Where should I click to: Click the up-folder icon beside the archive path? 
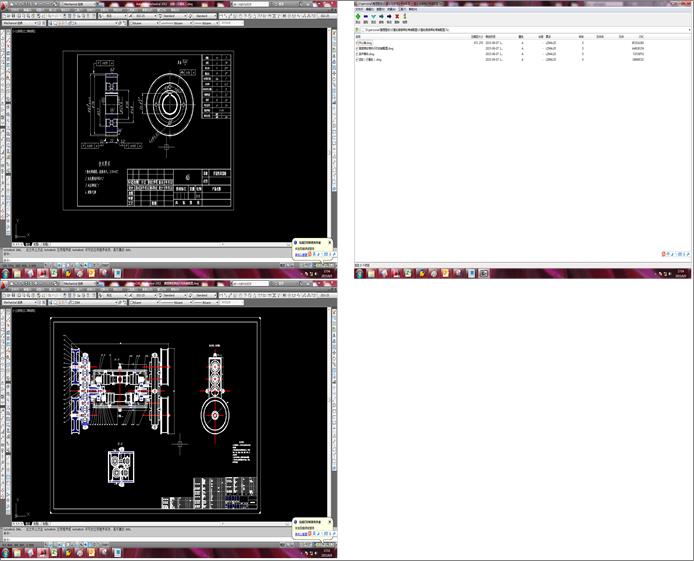[358, 30]
